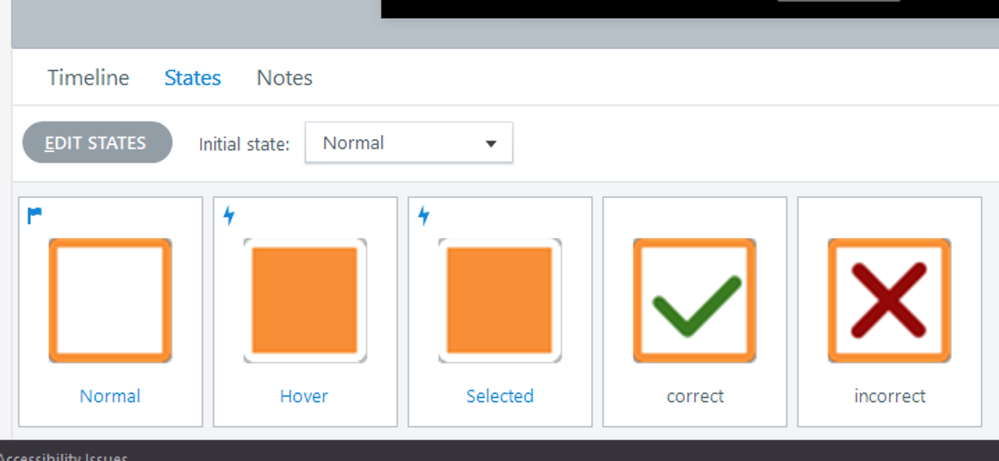999x461 pixels.
Task: Click the lightning bolt icon on Selected state
Action: [x=424, y=215]
